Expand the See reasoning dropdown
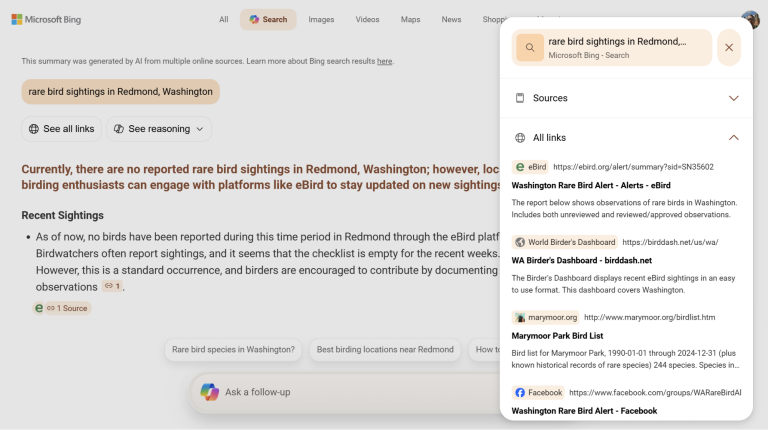Image resolution: width=768 pixels, height=430 pixels. (159, 129)
